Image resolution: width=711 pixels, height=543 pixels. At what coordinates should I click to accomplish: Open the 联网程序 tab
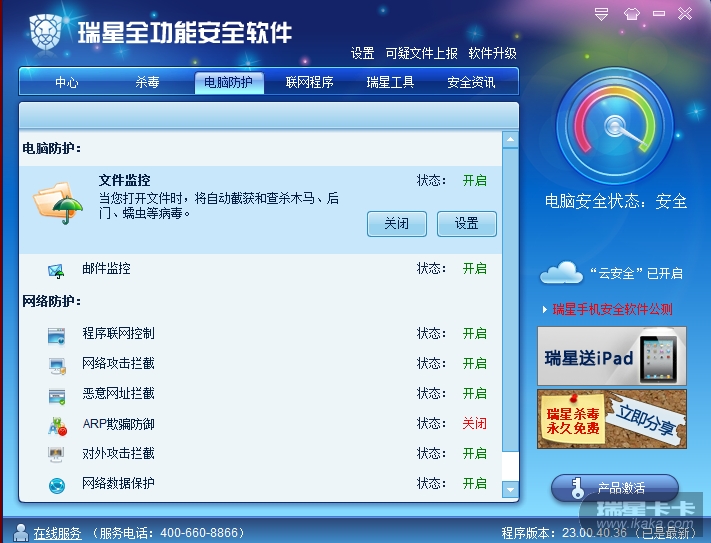(x=309, y=82)
